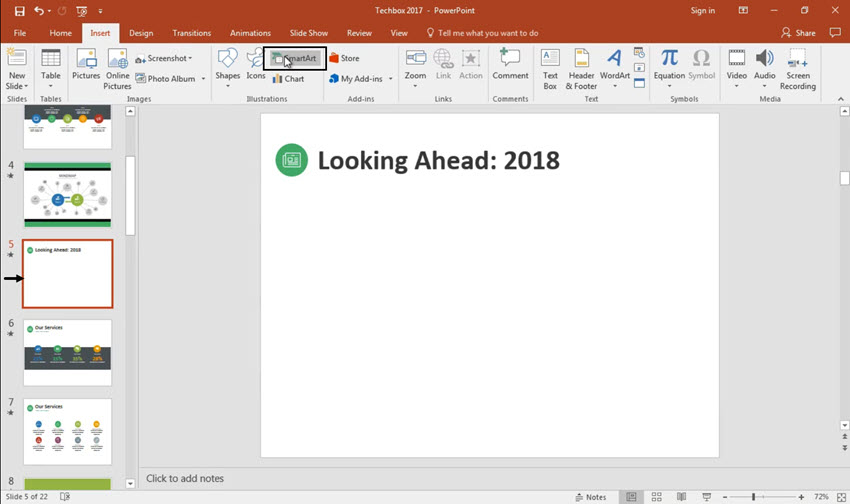The width and height of the screenshot is (850, 504).
Task: Click the Text Box tool
Action: [x=550, y=66]
